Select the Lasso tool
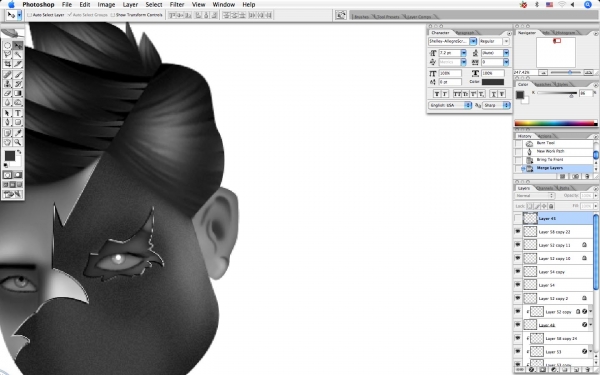 coord(7,55)
